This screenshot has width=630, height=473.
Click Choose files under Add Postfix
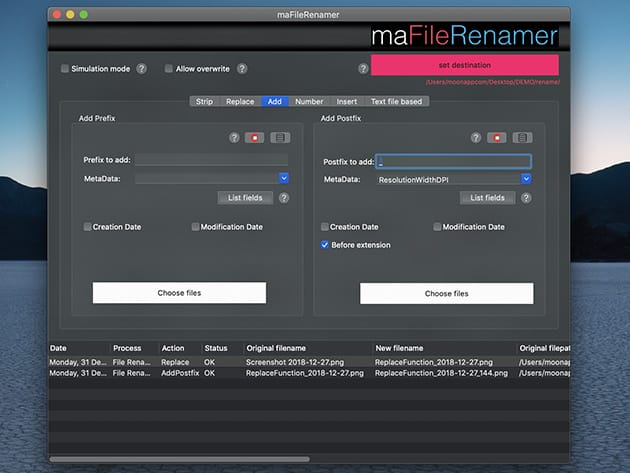pyautogui.click(x=446, y=293)
